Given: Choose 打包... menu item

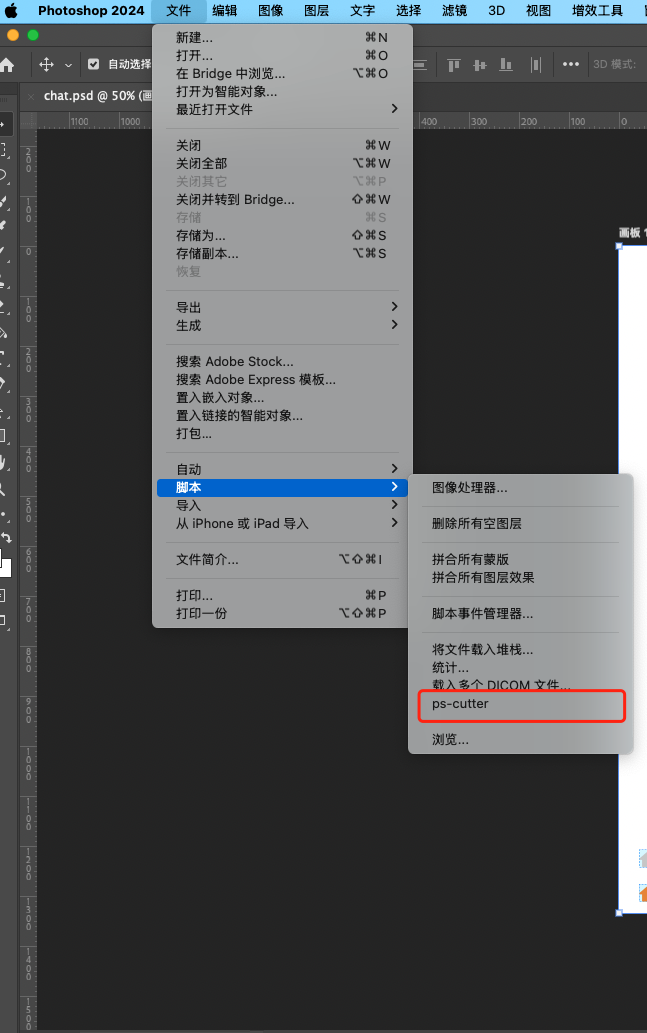Looking at the screenshot, I should click(x=282, y=433).
